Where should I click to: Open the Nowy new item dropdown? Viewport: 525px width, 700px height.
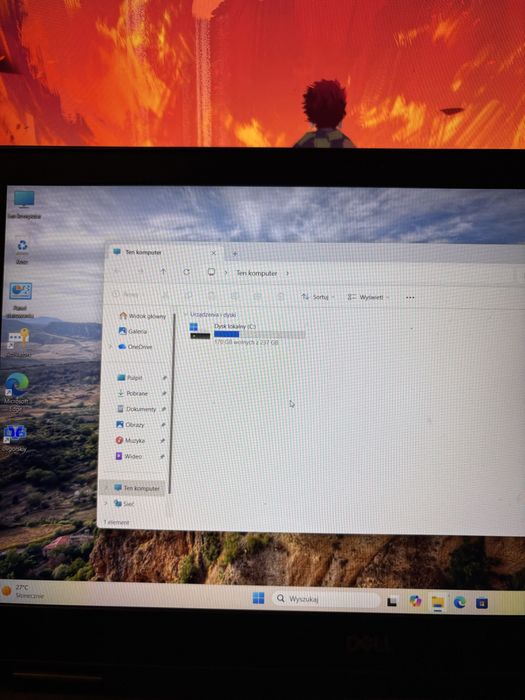click(127, 294)
